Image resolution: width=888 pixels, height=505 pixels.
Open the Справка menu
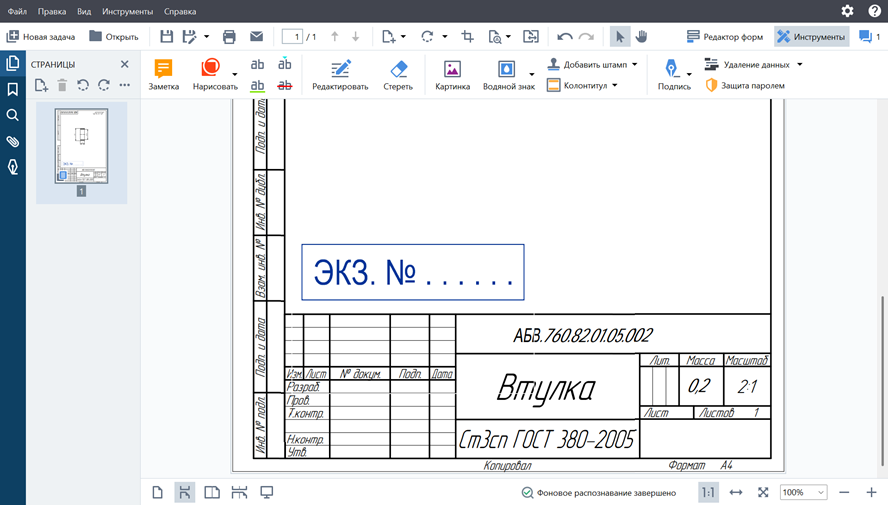pos(180,11)
